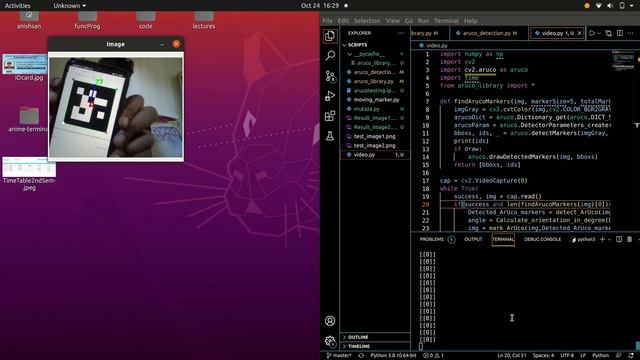The width and height of the screenshot is (640, 360).
Task: Split the terminal panel
Action: click(x=619, y=239)
